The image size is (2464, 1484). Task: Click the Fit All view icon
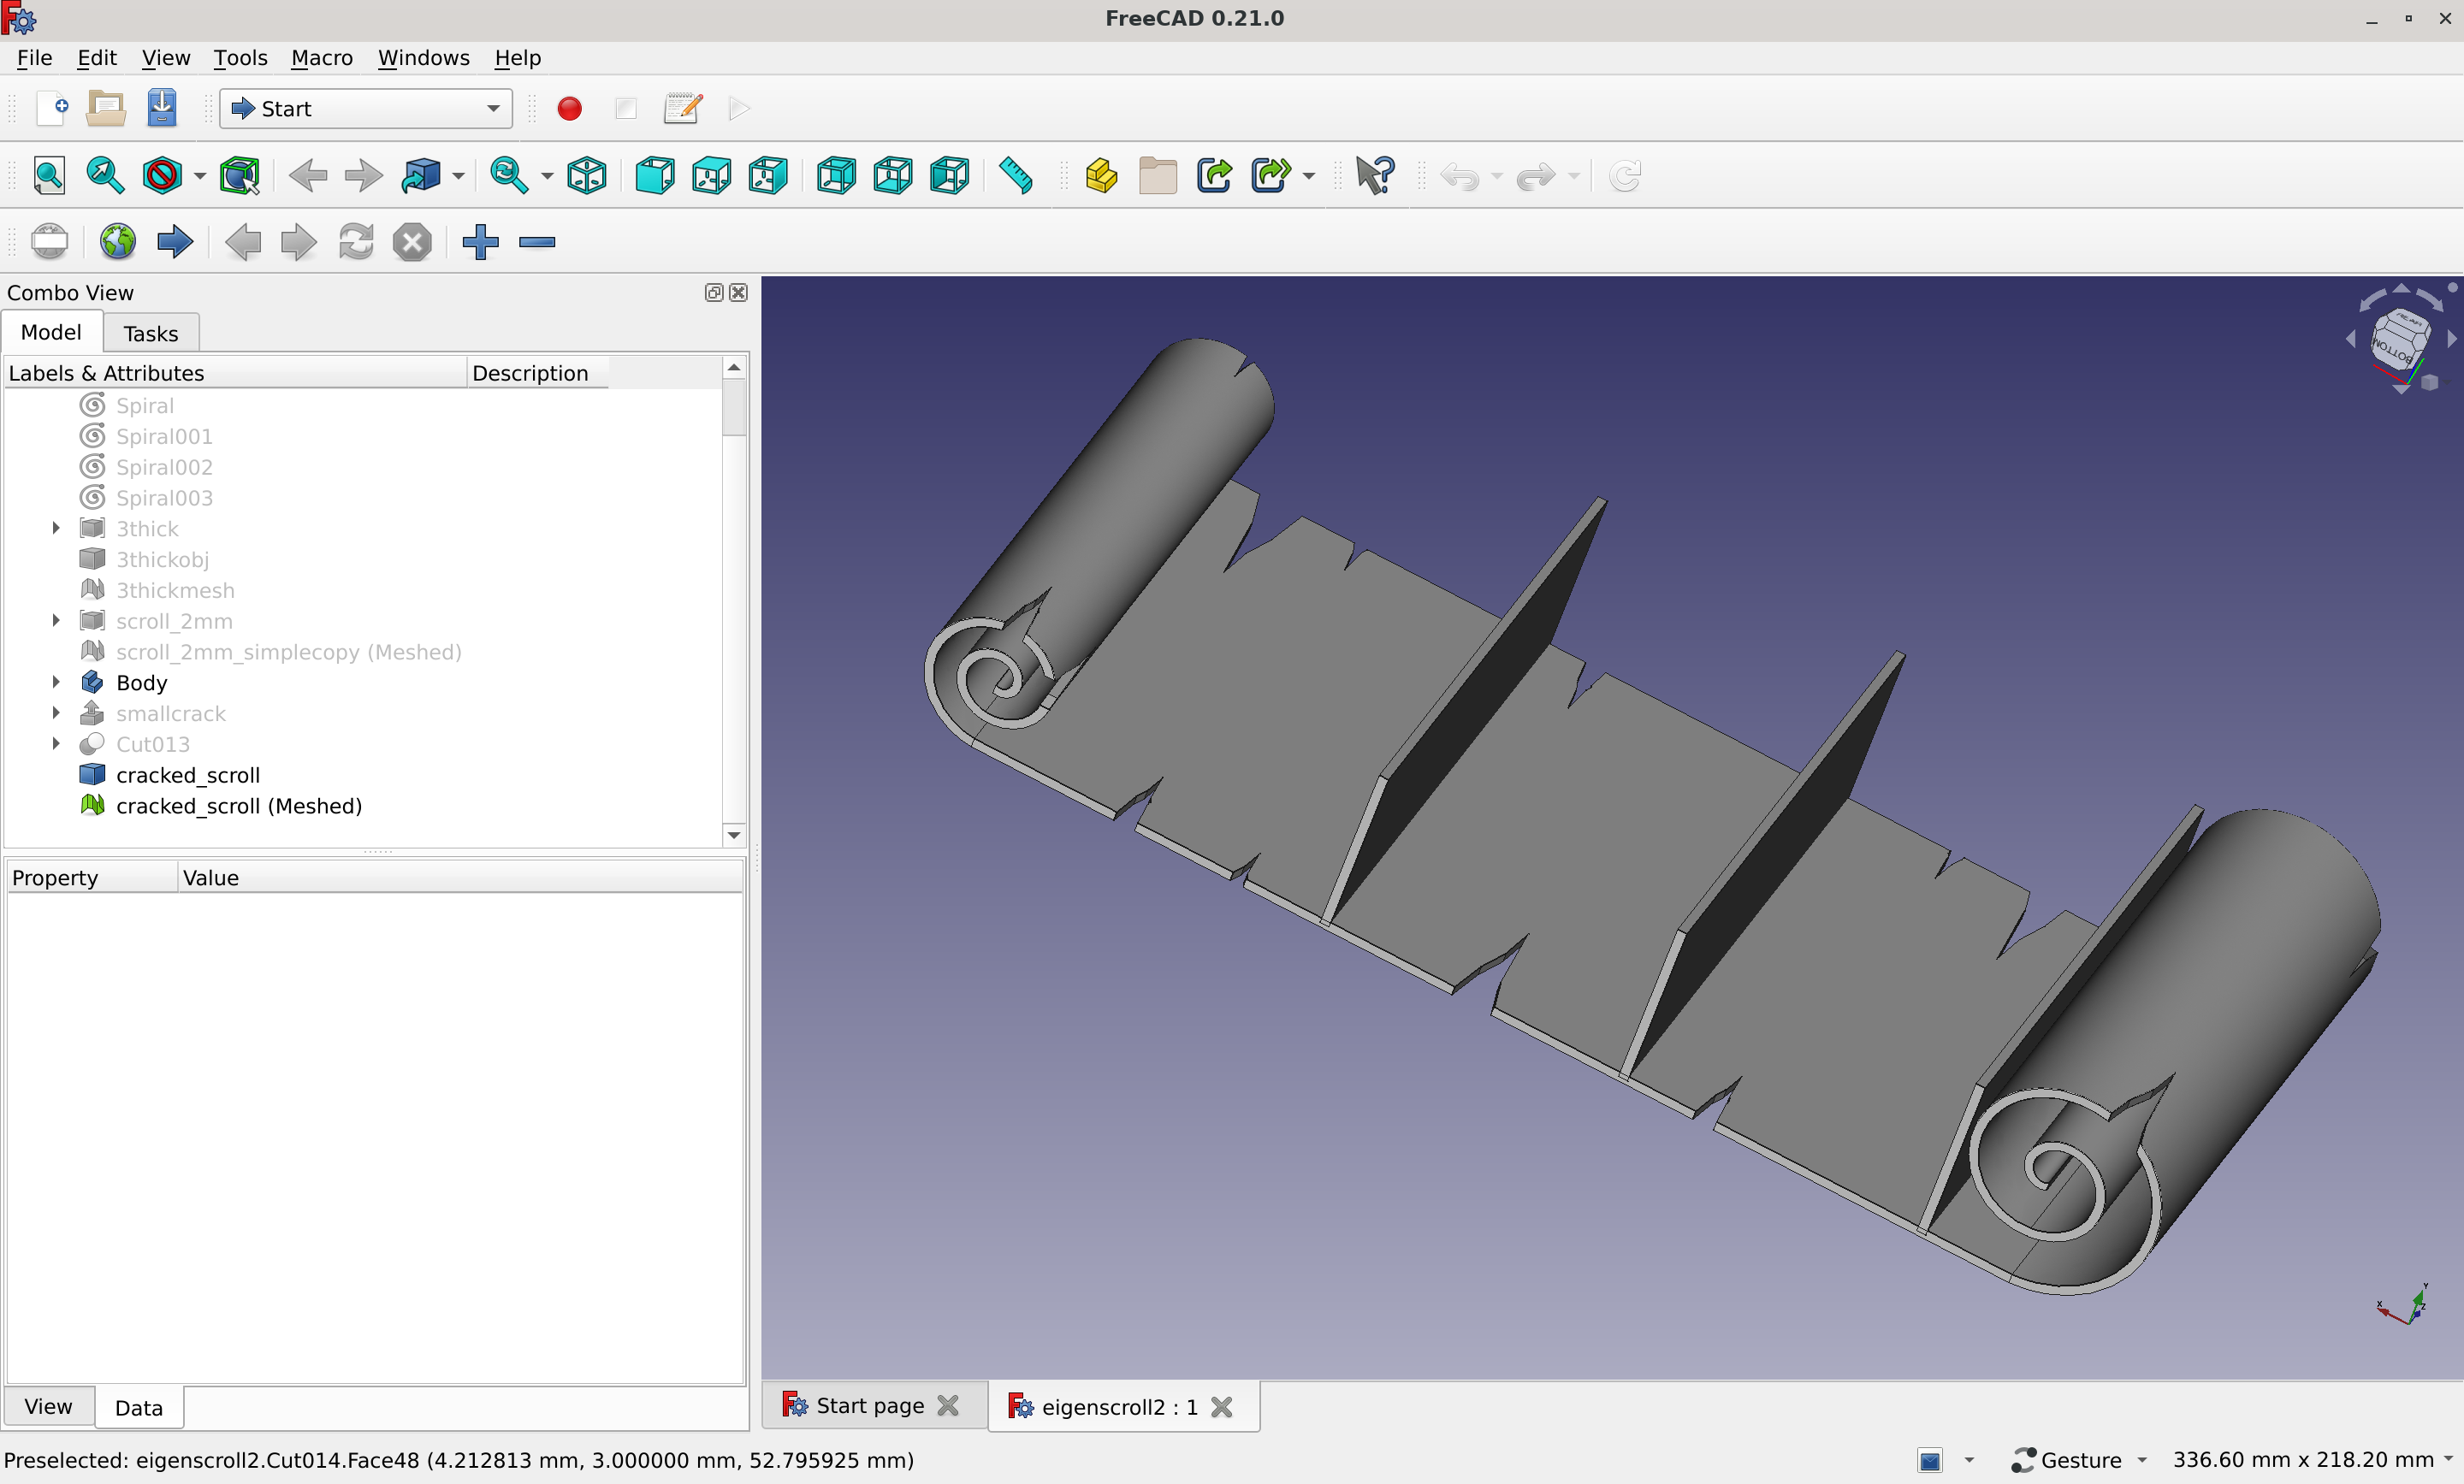click(x=49, y=176)
